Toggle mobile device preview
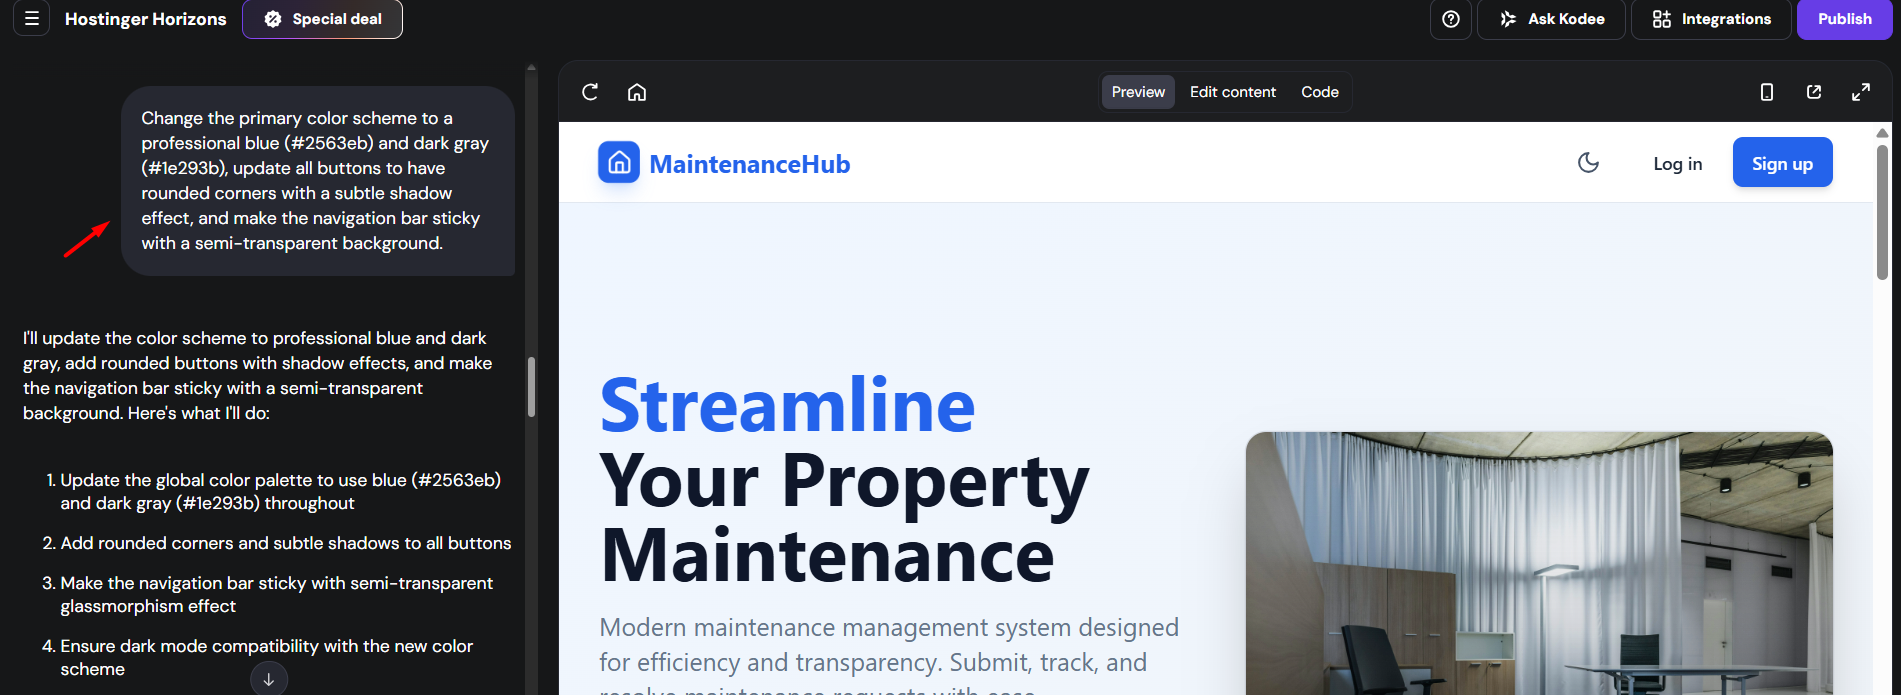This screenshot has height=695, width=1901. (x=1767, y=92)
